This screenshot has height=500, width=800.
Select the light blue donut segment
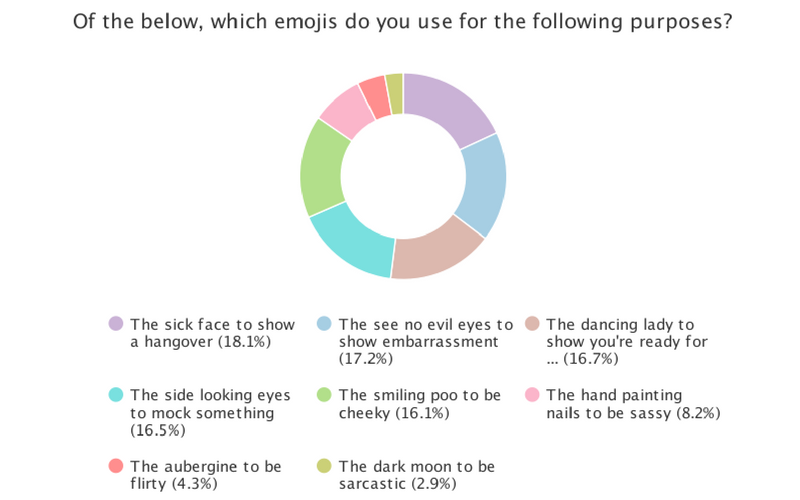(x=485, y=184)
